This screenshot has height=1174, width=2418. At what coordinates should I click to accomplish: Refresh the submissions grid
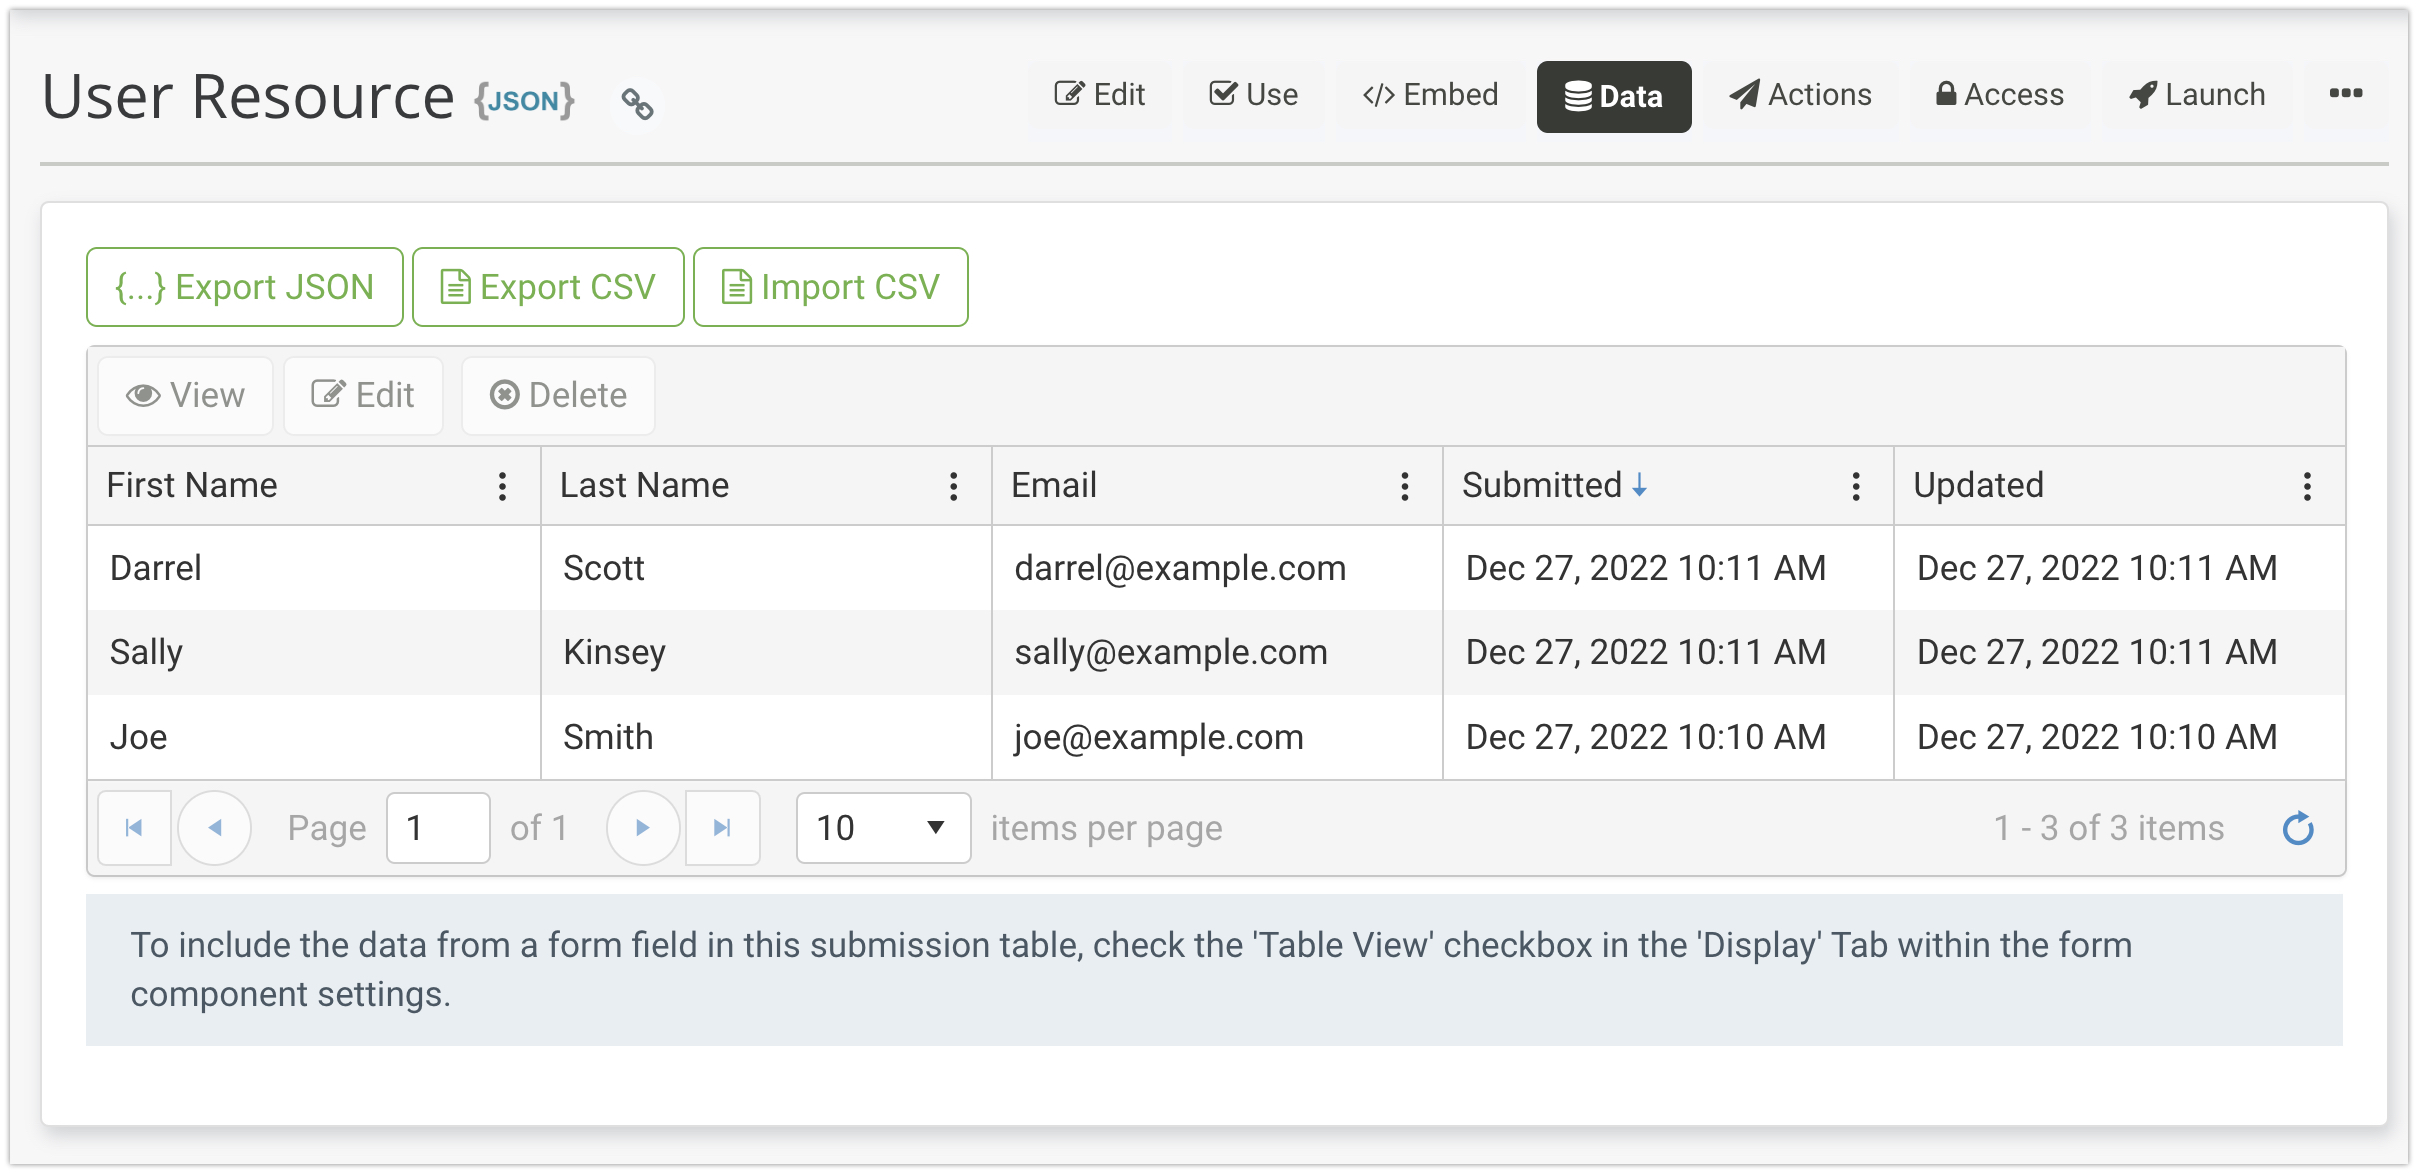(2297, 828)
